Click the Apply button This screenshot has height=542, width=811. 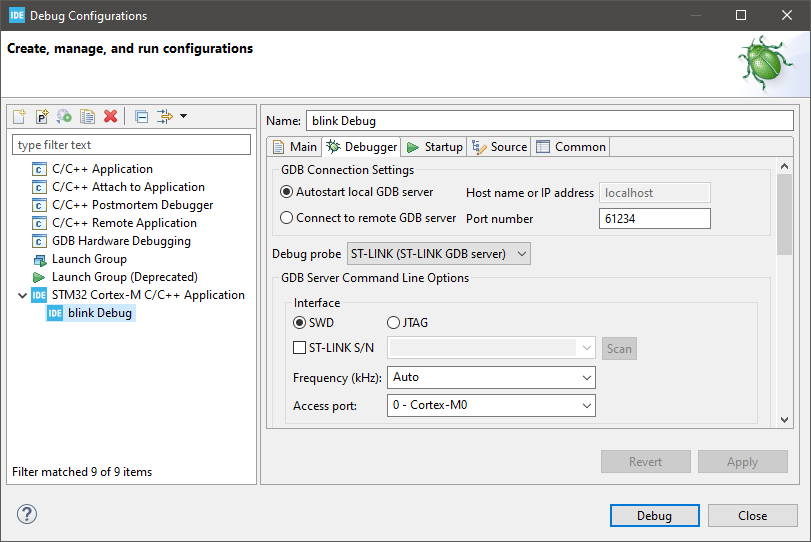(x=743, y=461)
